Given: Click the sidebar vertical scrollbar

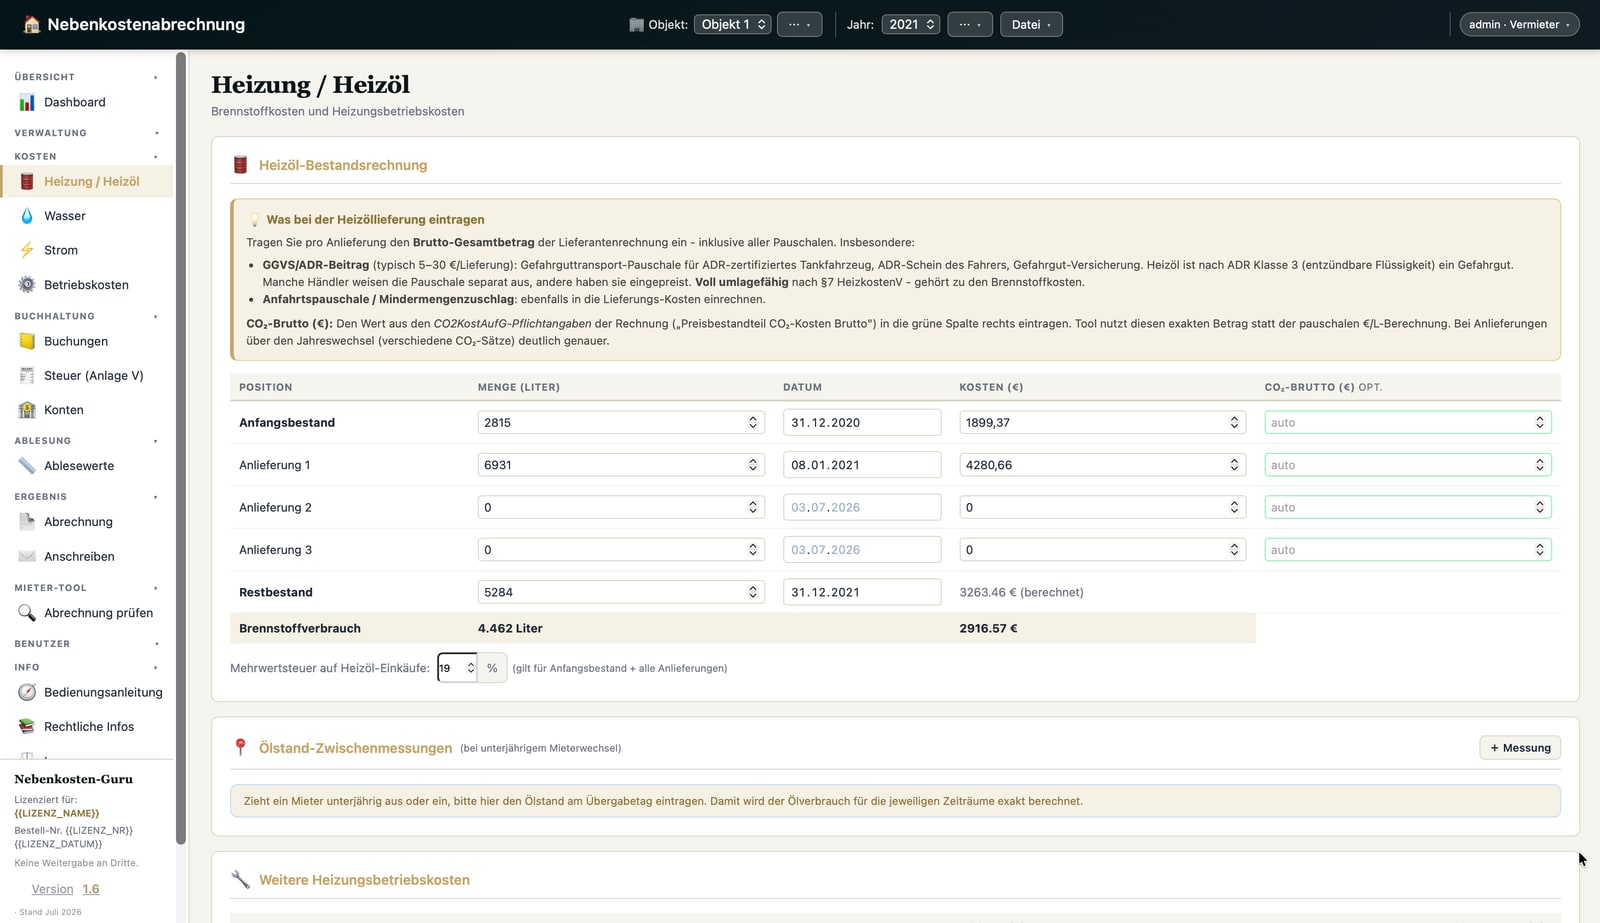Looking at the screenshot, I should pos(181,450).
